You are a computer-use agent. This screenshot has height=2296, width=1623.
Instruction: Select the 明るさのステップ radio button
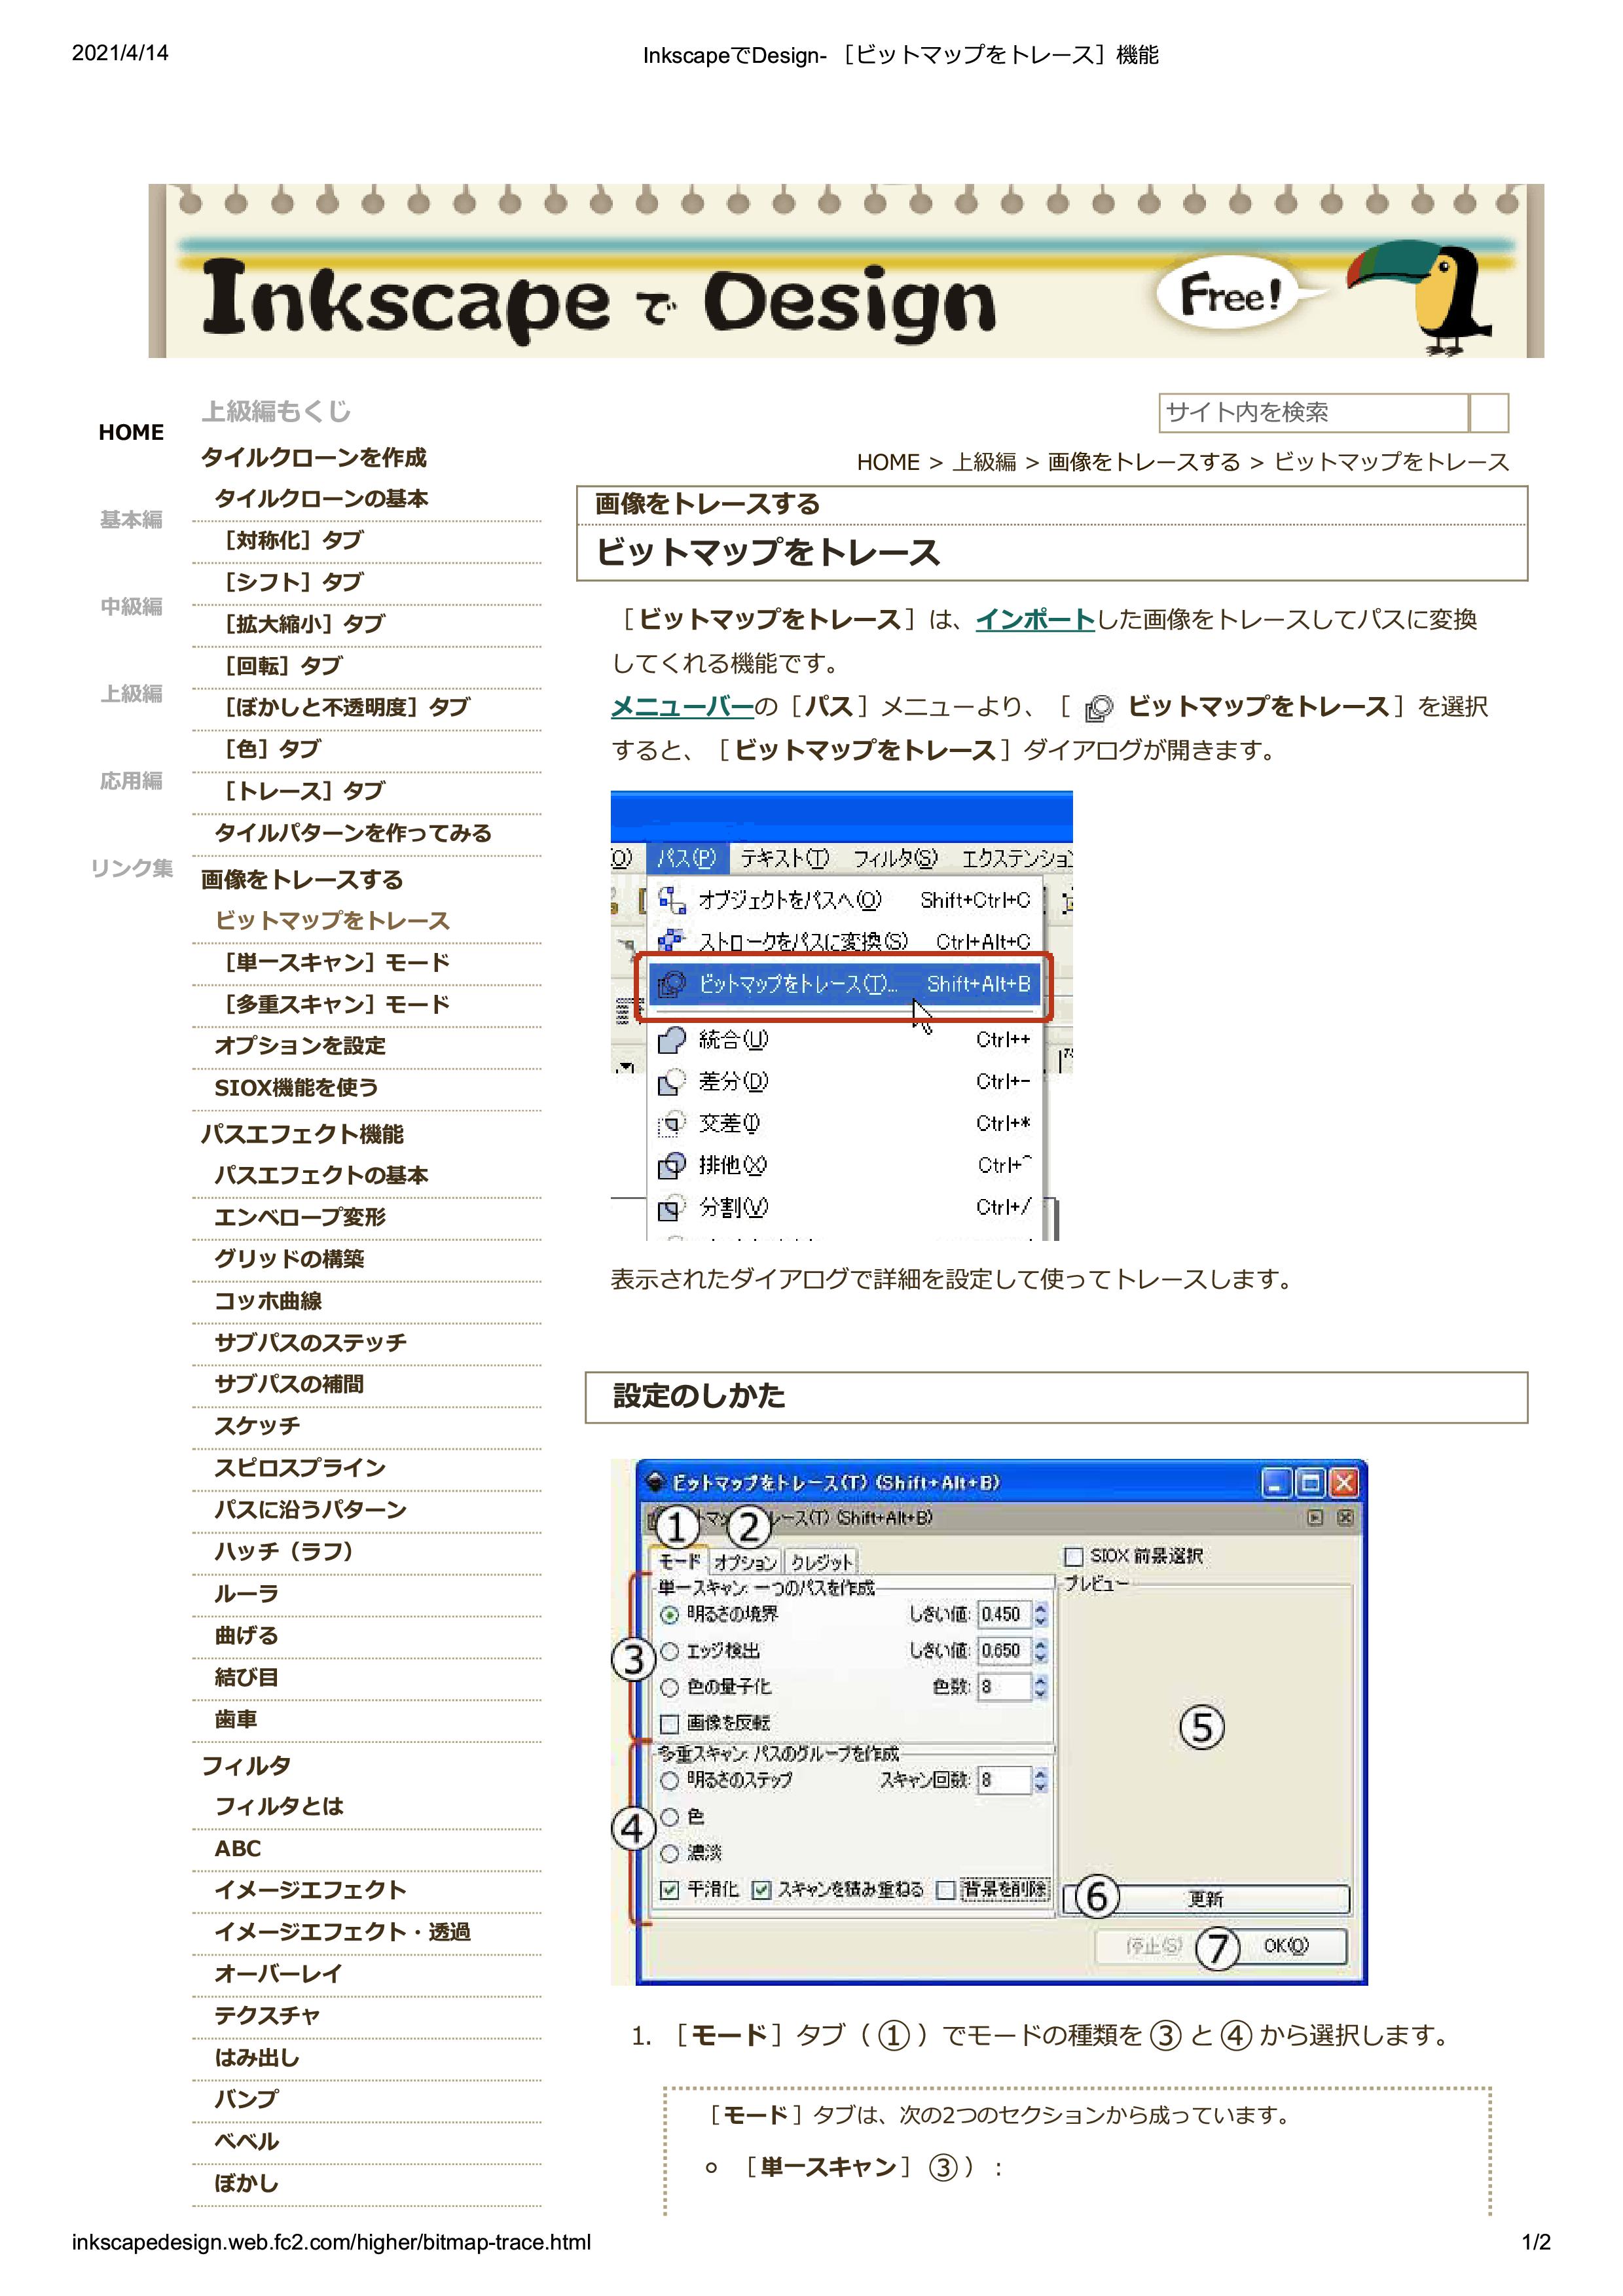(670, 1780)
